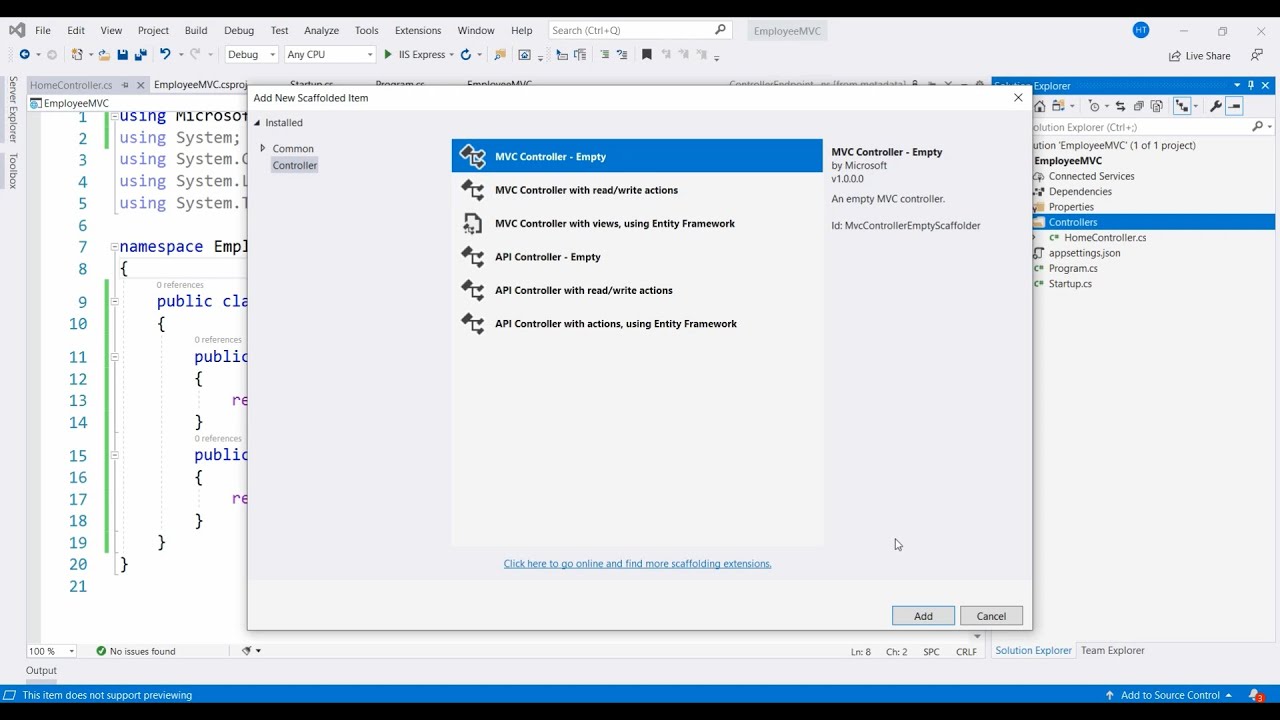The image size is (1280, 720).
Task: Select HomeController.cs in Solution Explorer
Action: click(x=1105, y=238)
